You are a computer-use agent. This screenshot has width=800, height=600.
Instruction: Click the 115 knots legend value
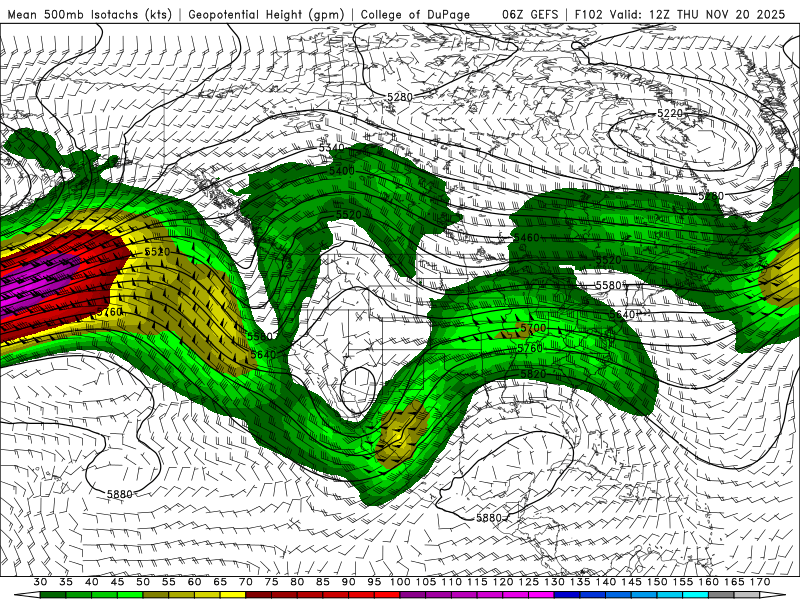coord(477,582)
